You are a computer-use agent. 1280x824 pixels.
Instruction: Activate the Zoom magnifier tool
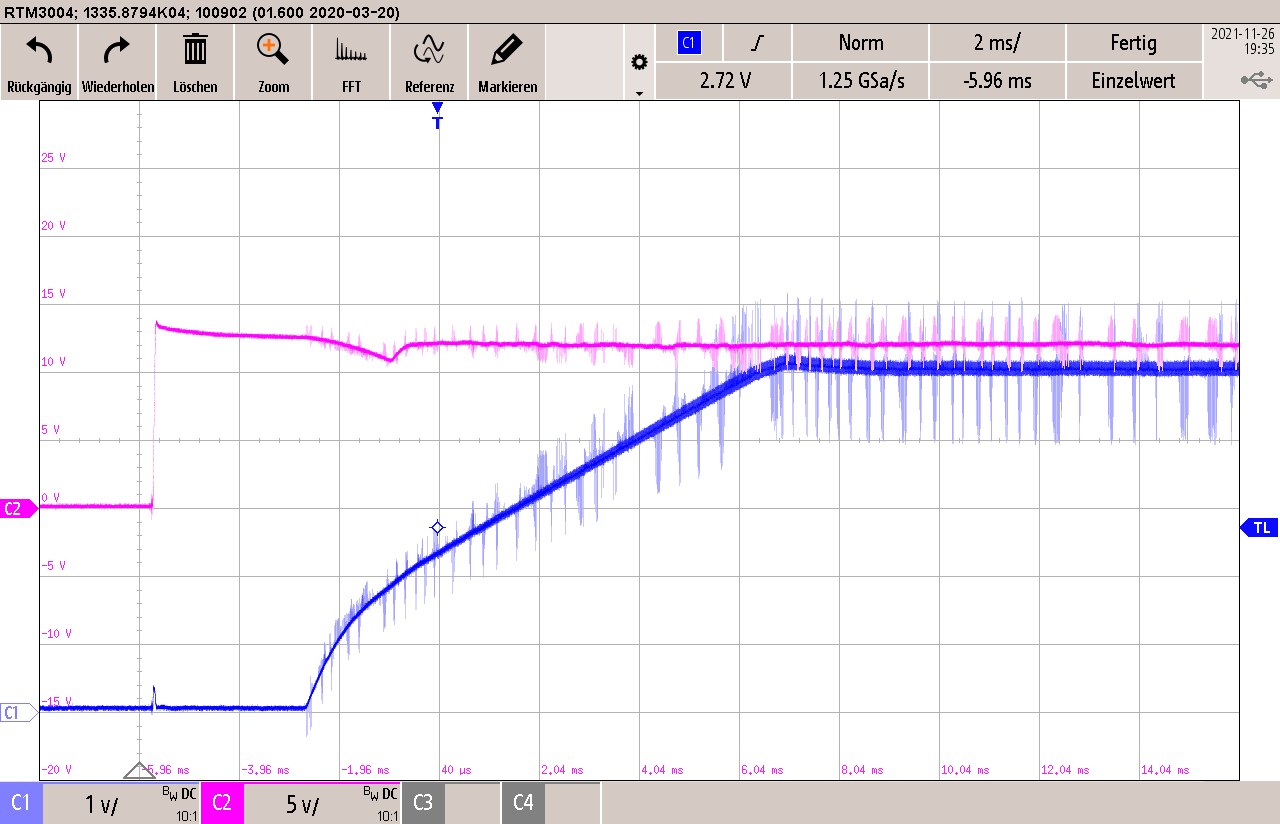[273, 49]
